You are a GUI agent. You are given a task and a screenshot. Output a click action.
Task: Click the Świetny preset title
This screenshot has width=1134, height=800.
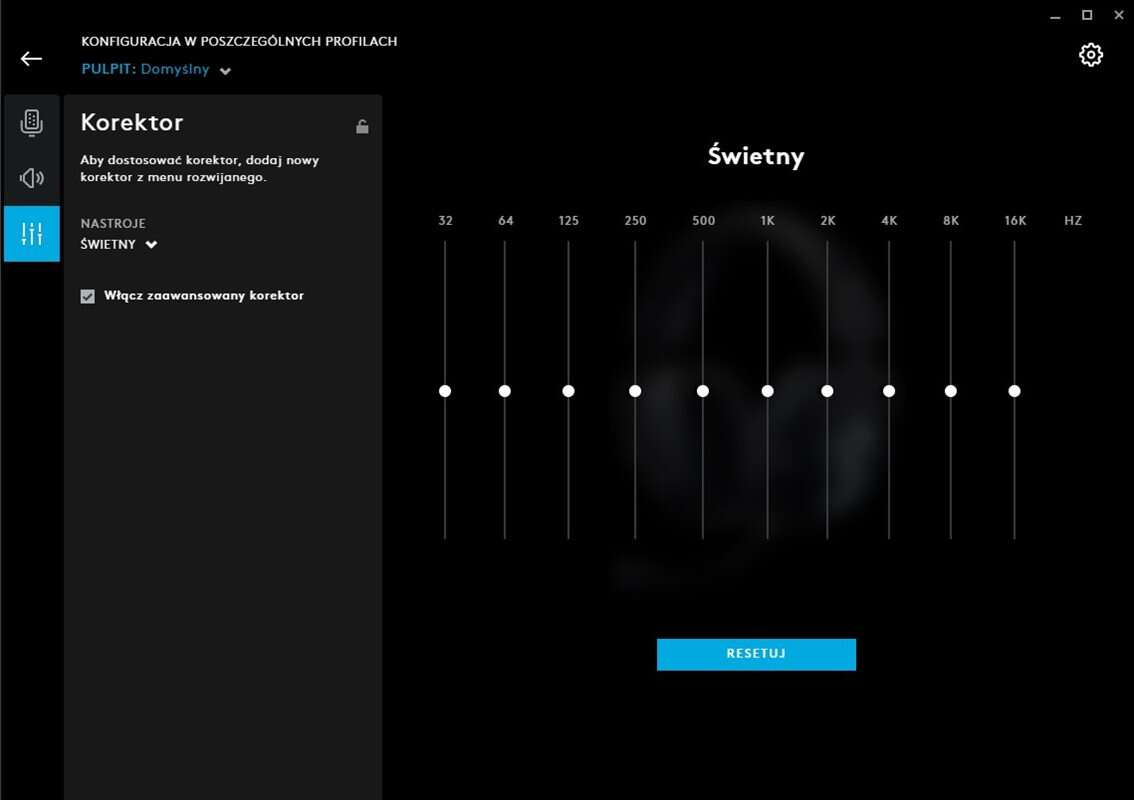tap(756, 156)
